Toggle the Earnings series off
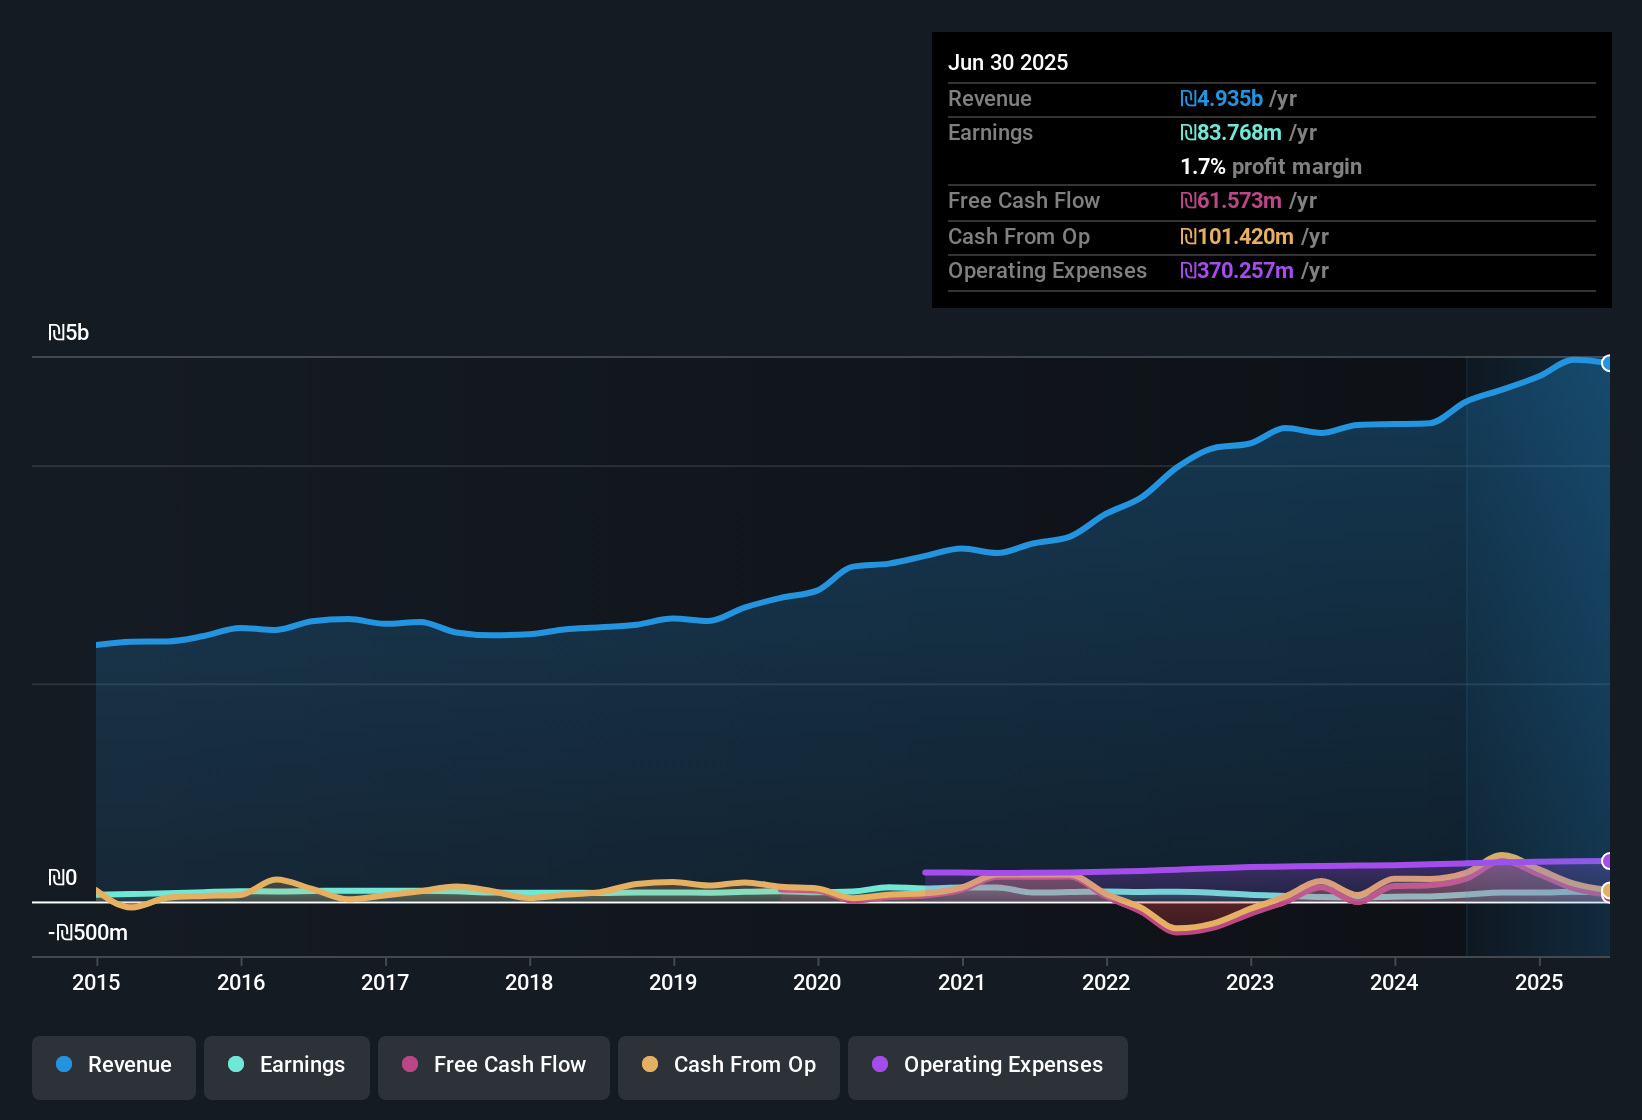The height and width of the screenshot is (1120, 1642). pyautogui.click(x=286, y=1065)
